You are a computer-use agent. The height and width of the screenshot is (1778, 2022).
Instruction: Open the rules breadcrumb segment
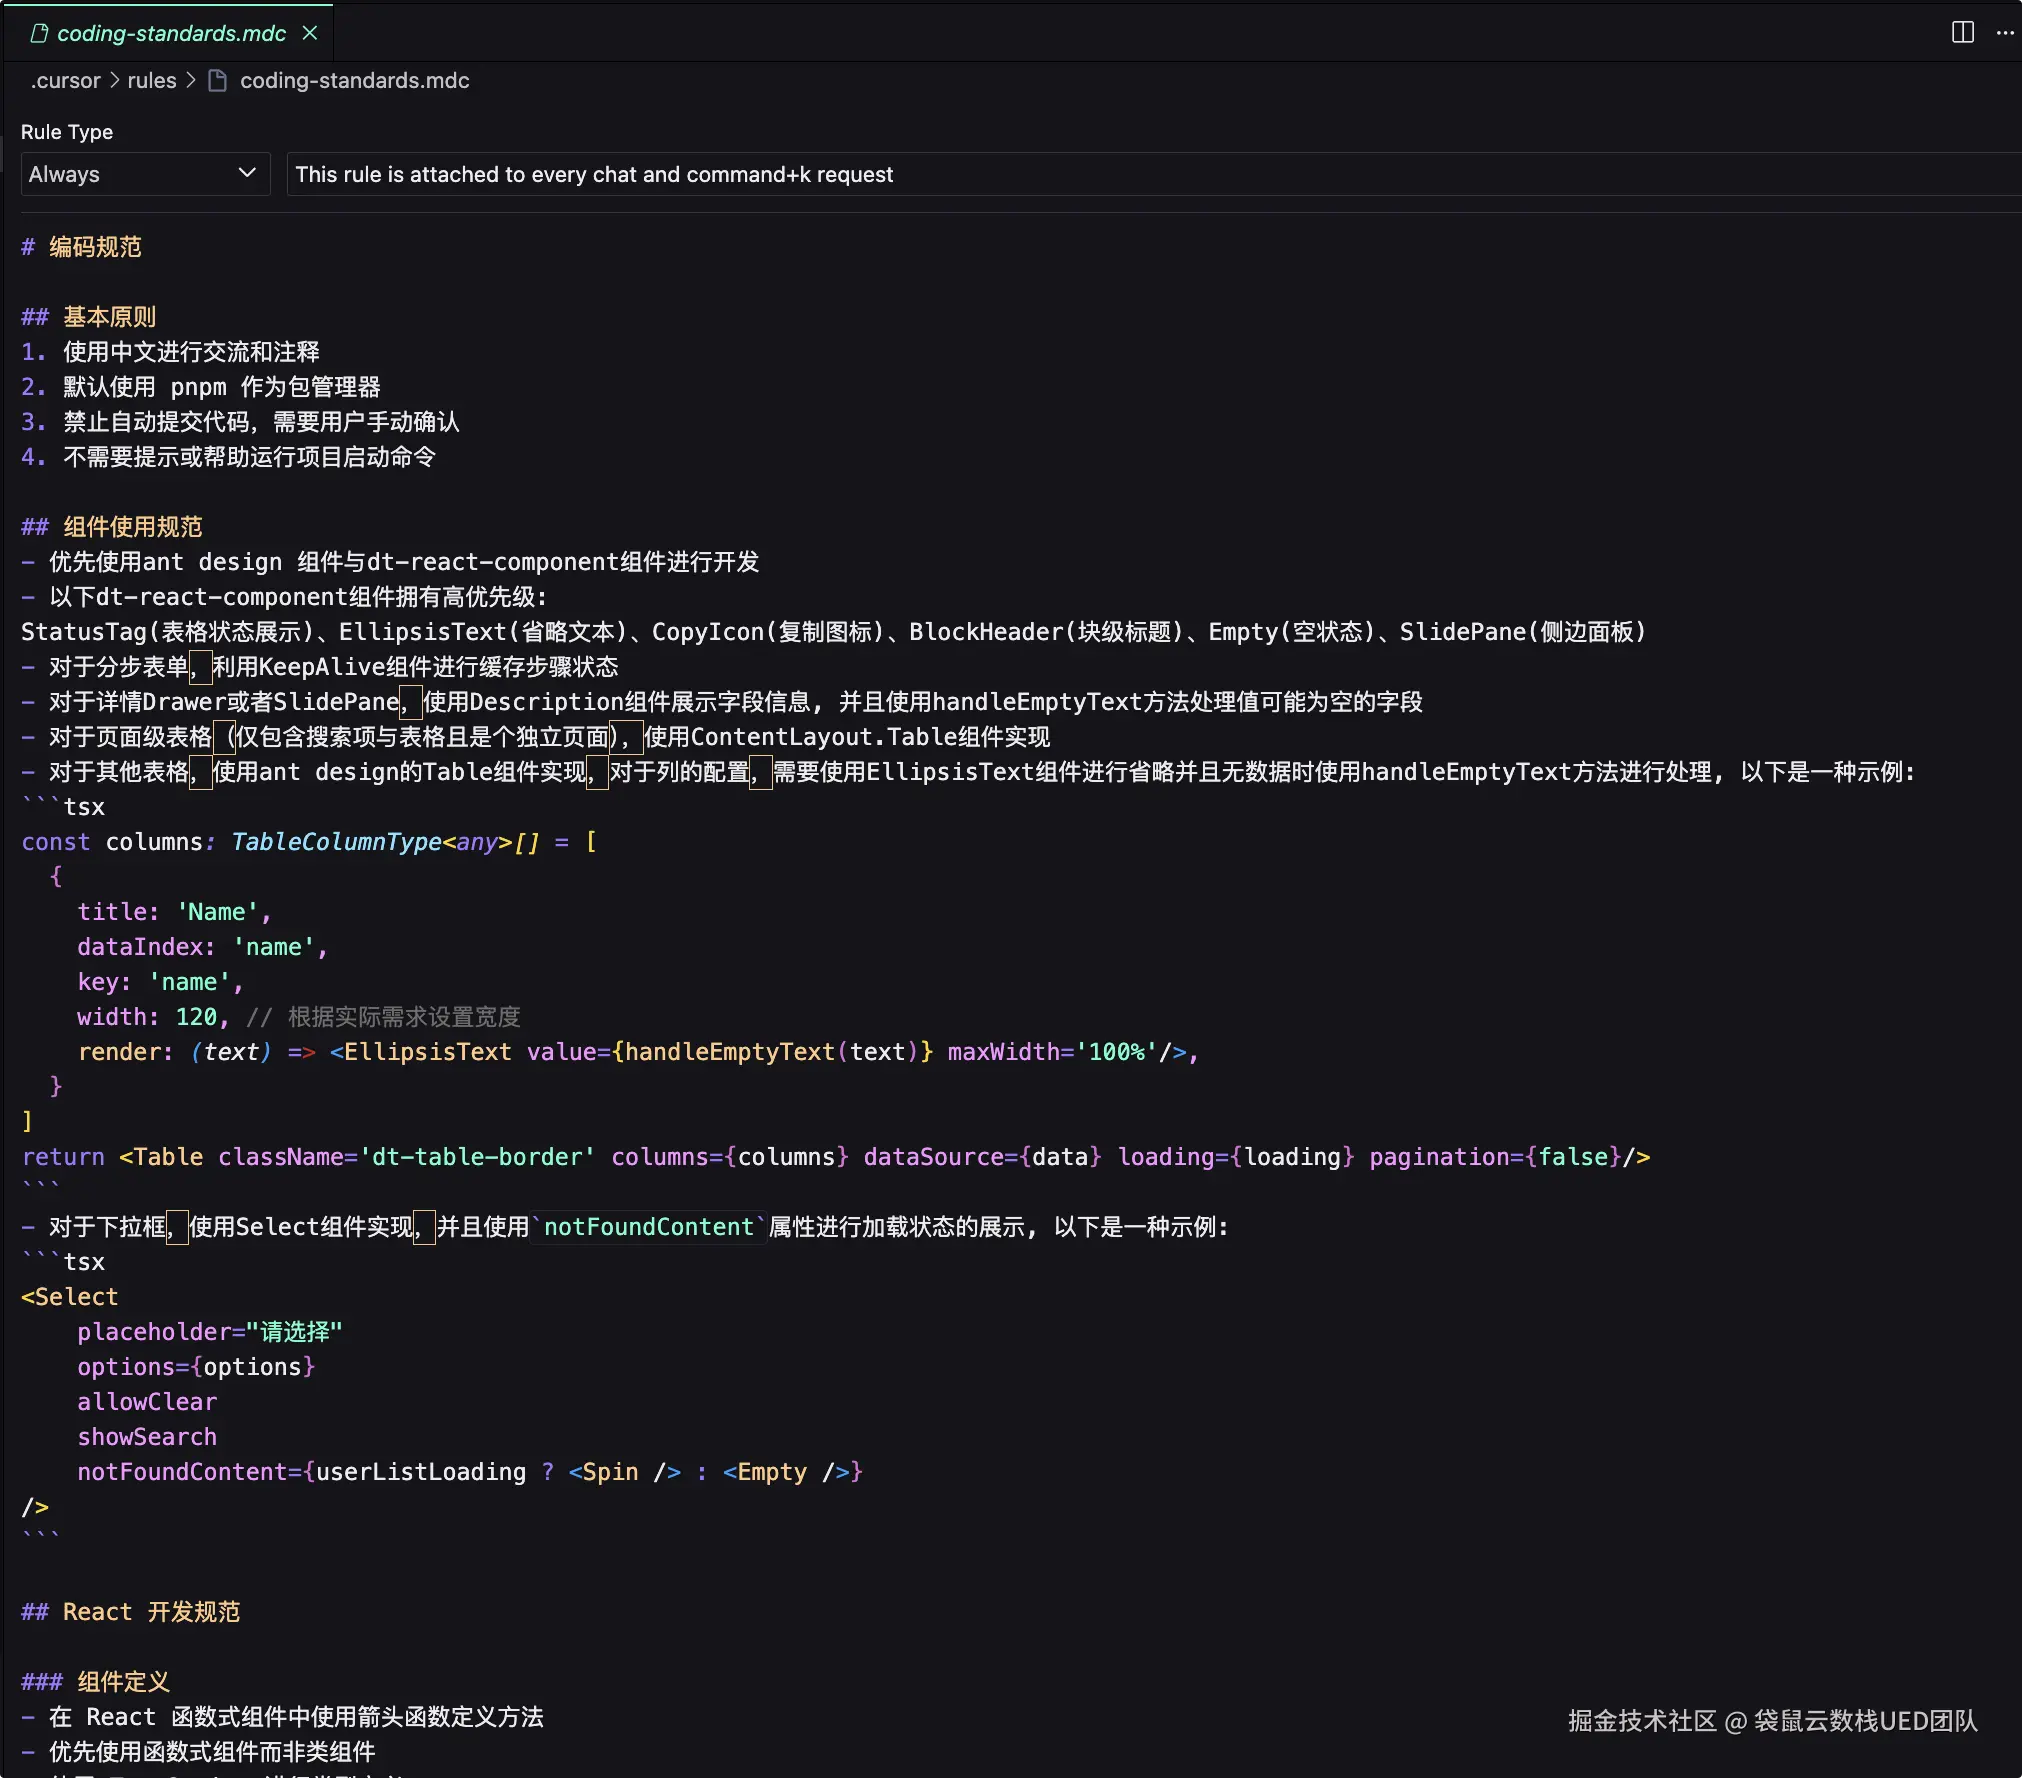tap(151, 80)
